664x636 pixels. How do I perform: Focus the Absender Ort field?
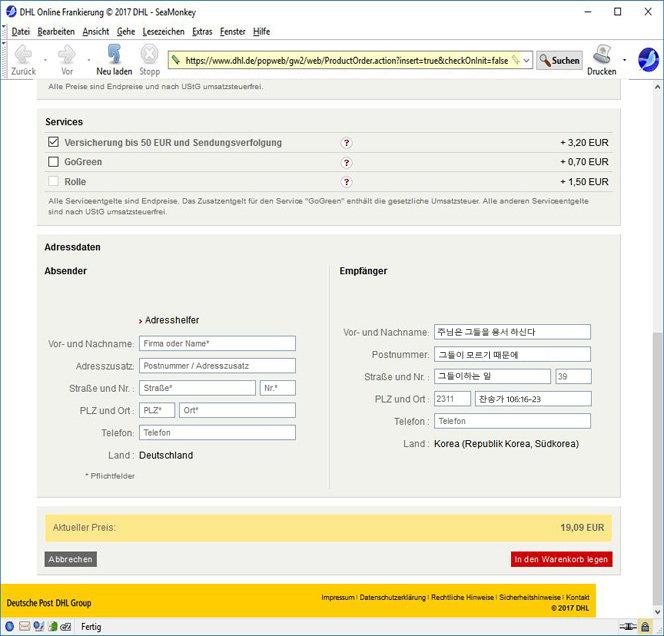coord(238,410)
